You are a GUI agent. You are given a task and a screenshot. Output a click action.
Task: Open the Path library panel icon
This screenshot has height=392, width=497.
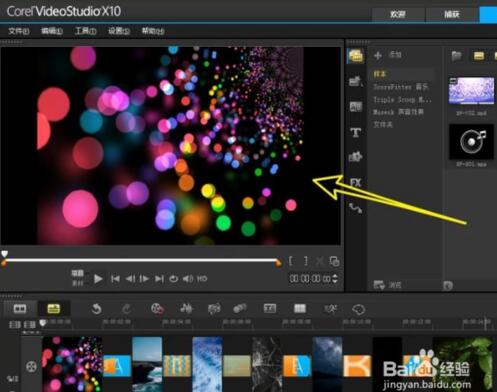[x=355, y=208]
